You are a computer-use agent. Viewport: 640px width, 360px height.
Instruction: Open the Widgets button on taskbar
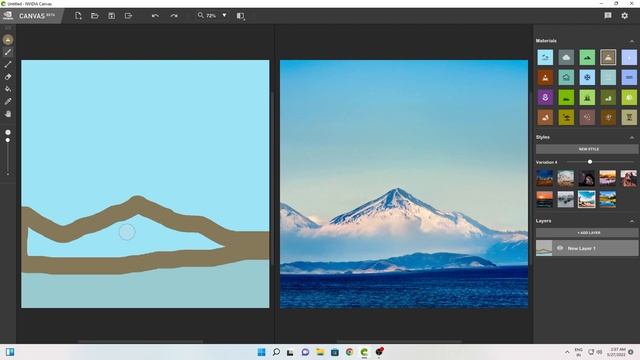click(10, 352)
